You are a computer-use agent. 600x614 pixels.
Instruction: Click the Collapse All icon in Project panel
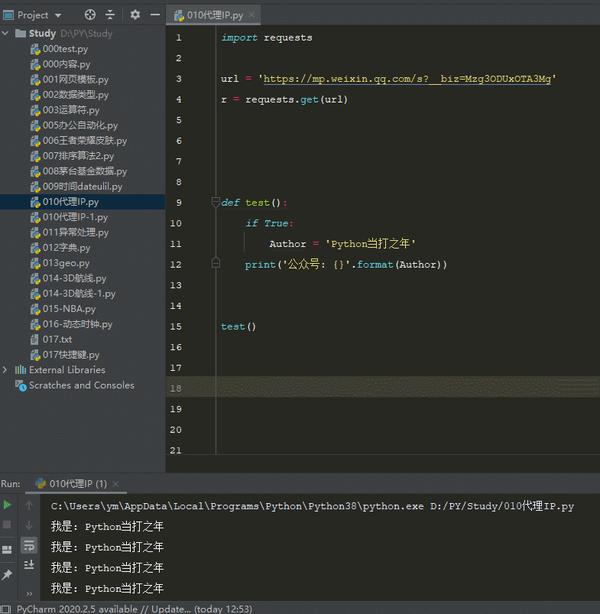(x=109, y=15)
